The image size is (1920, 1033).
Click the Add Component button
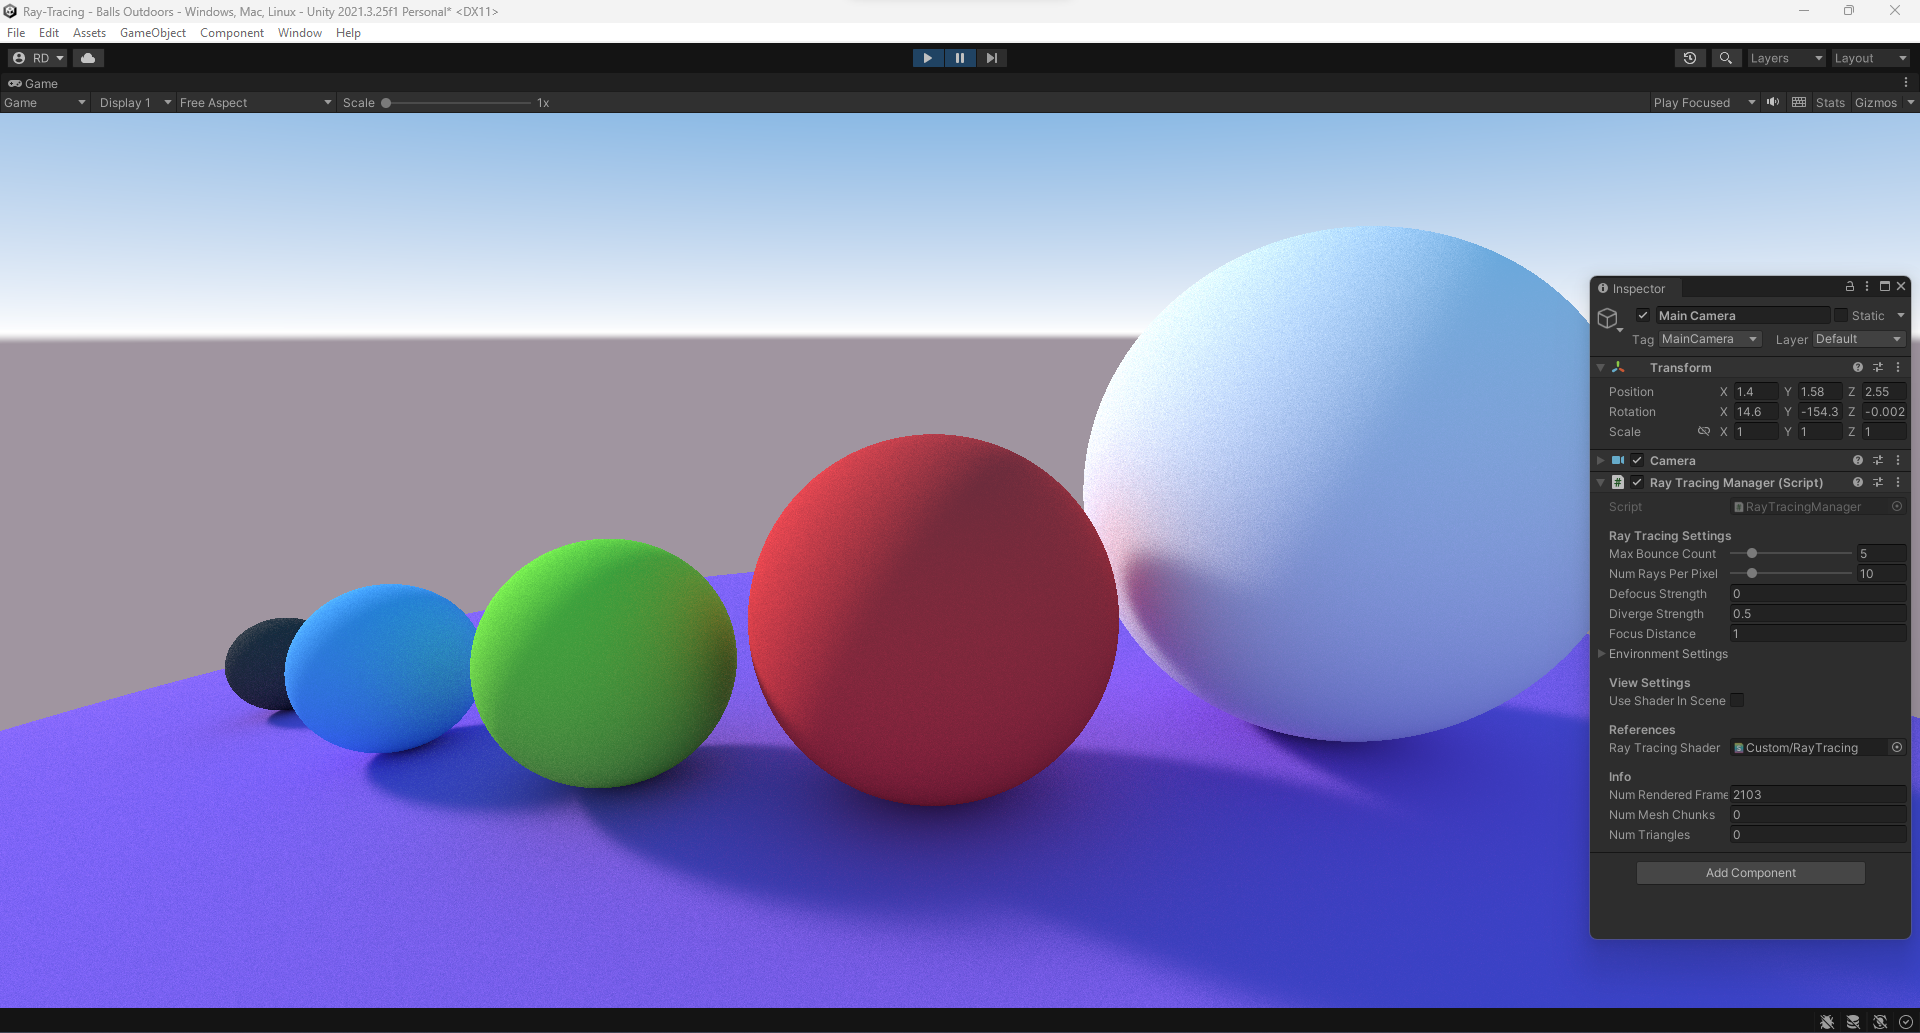click(x=1749, y=872)
